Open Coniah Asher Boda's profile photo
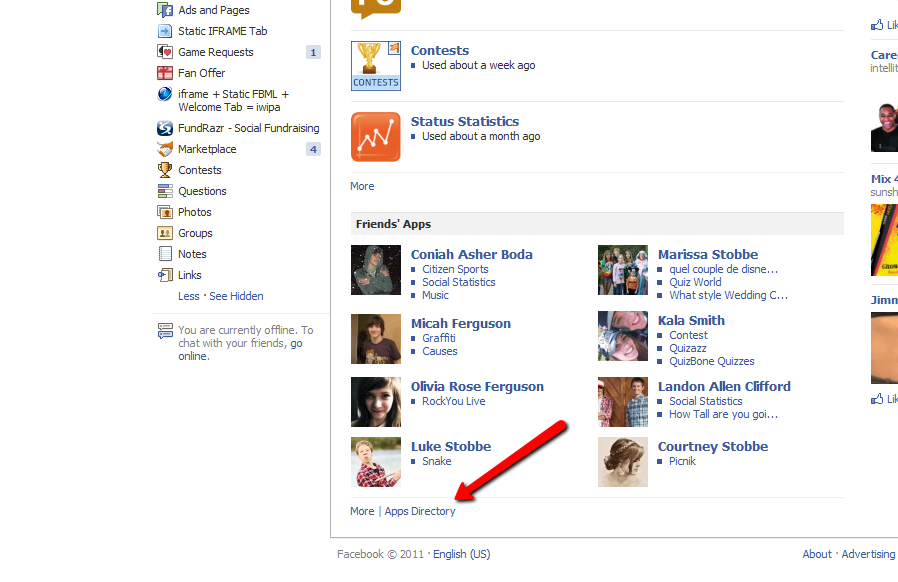Screen dimensions: 898x582 (x=376, y=270)
